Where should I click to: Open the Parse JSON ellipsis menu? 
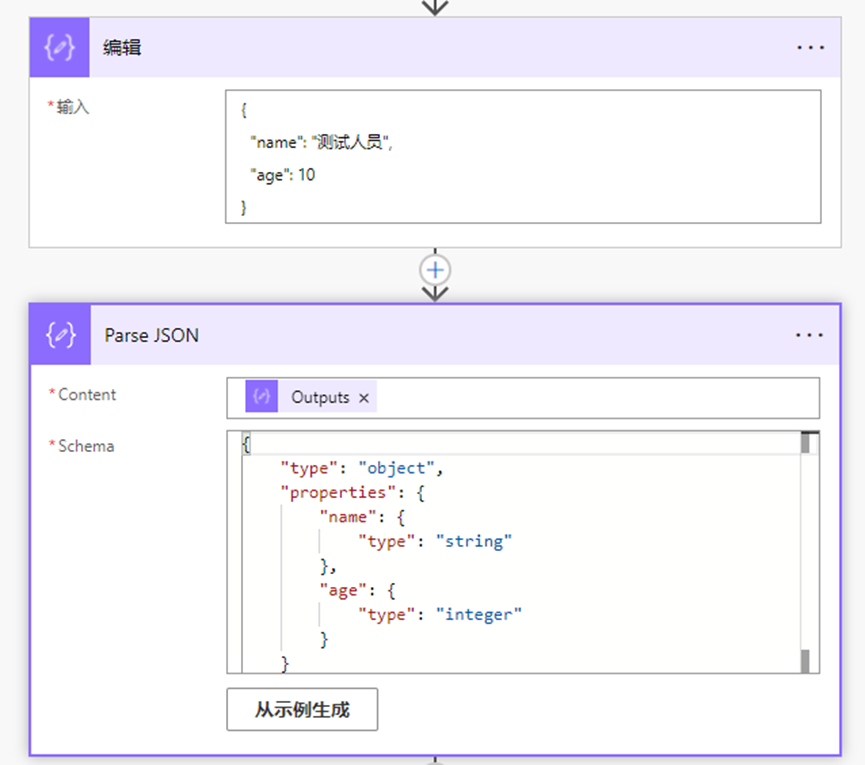(810, 335)
